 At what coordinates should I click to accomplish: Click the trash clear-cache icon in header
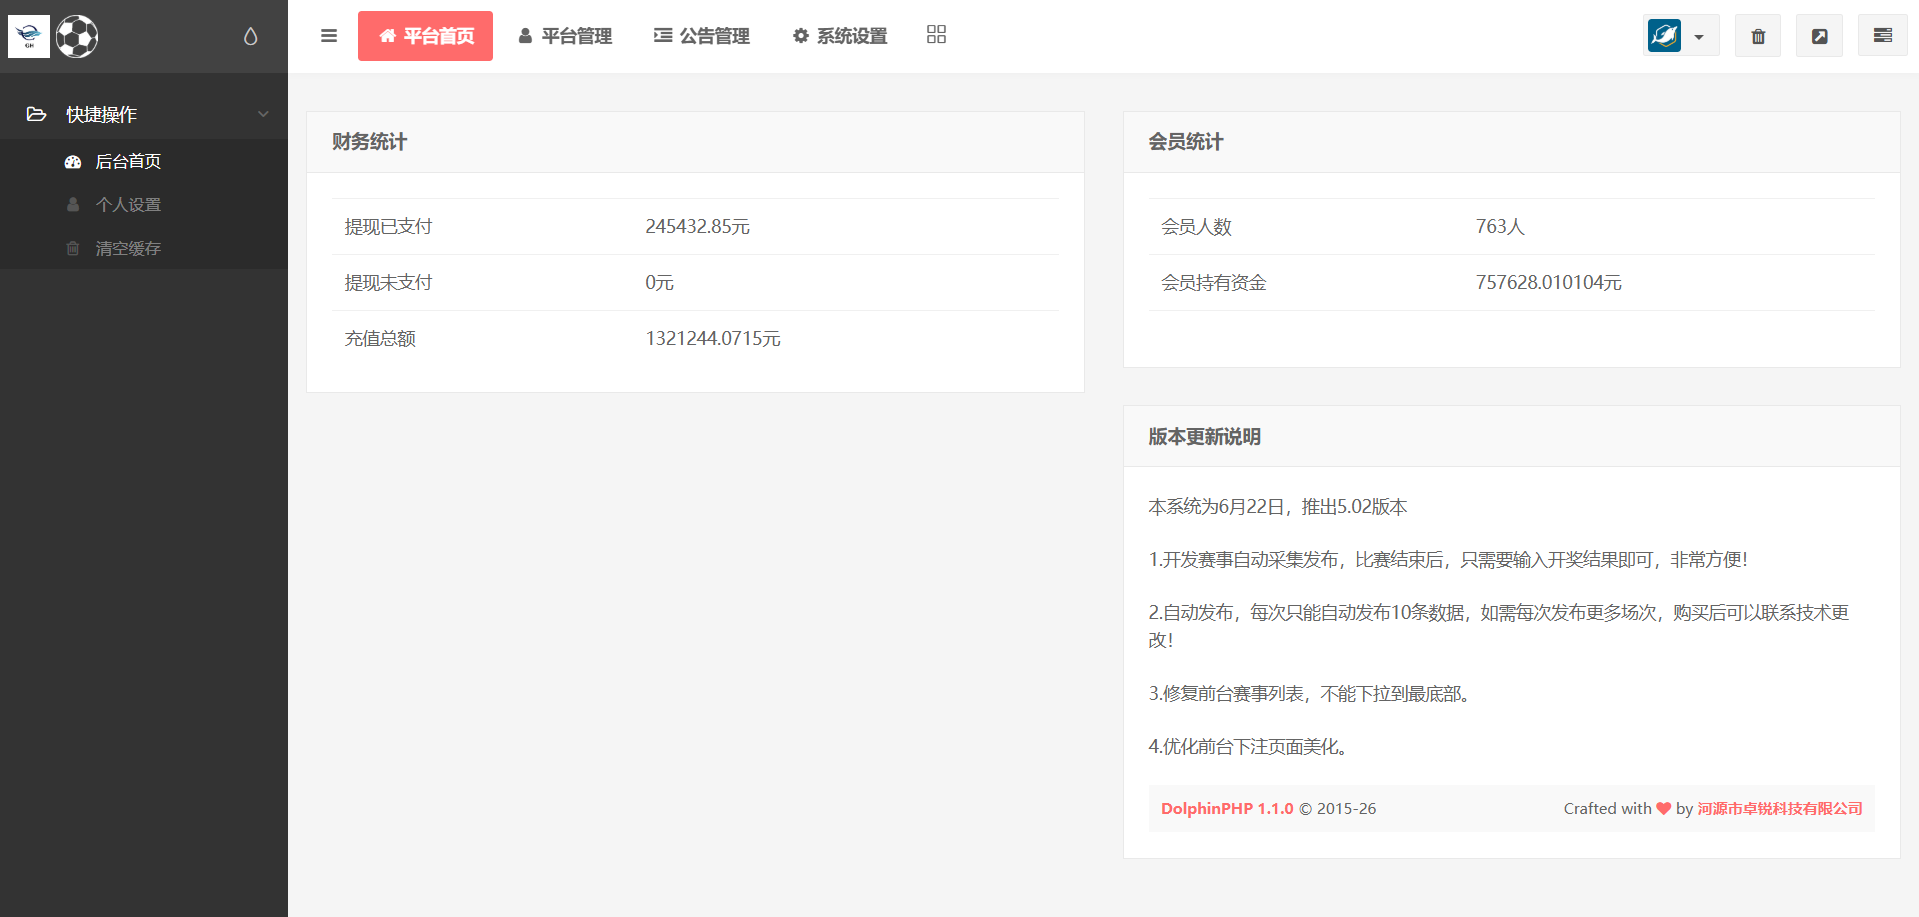1757,36
